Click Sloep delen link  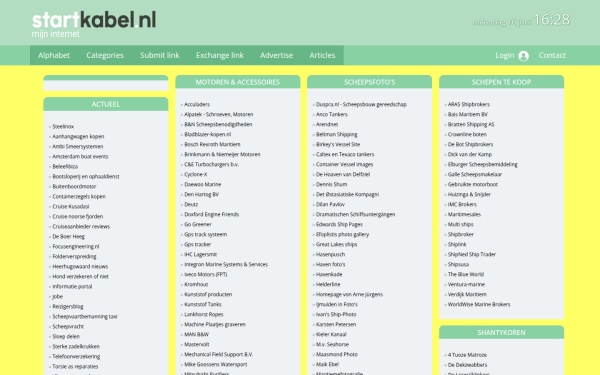pyautogui.click(x=66, y=336)
